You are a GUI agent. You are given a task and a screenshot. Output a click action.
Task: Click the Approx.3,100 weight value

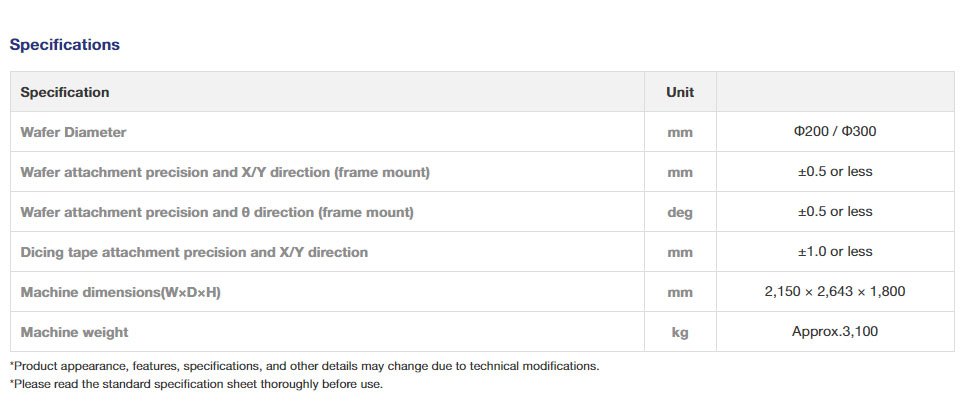(x=835, y=332)
